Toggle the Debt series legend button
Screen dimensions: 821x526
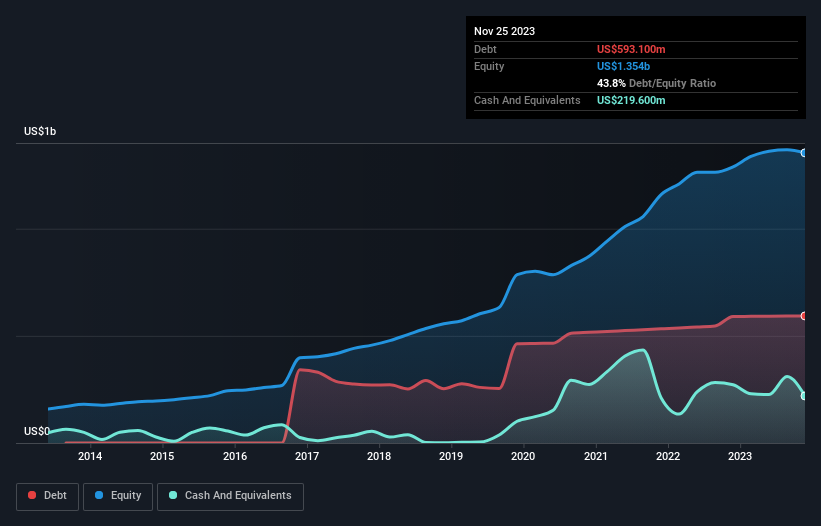(47, 496)
